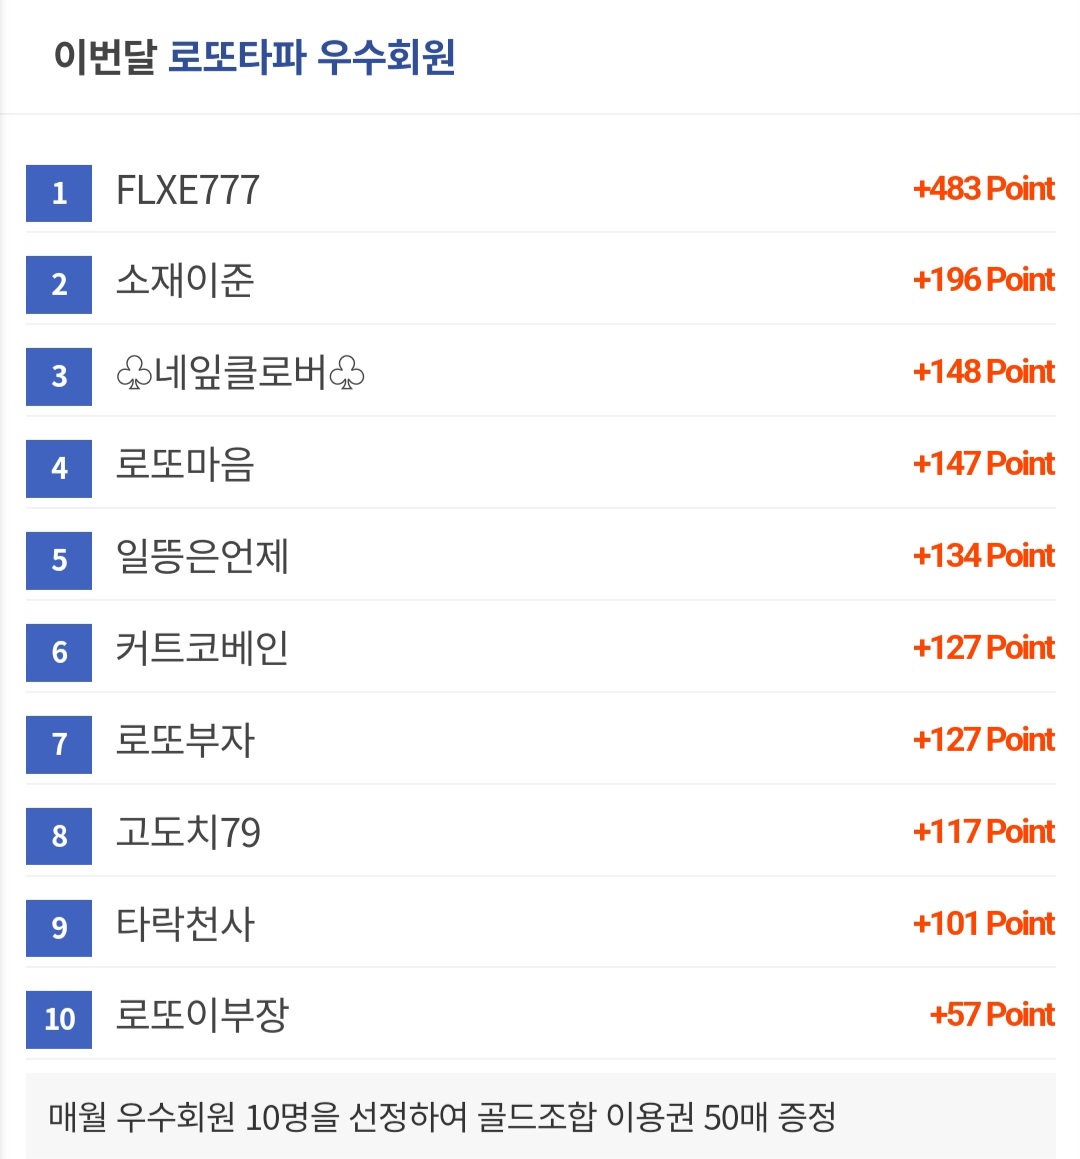
Task: Open the member 고도치79
Action: pos(189,832)
